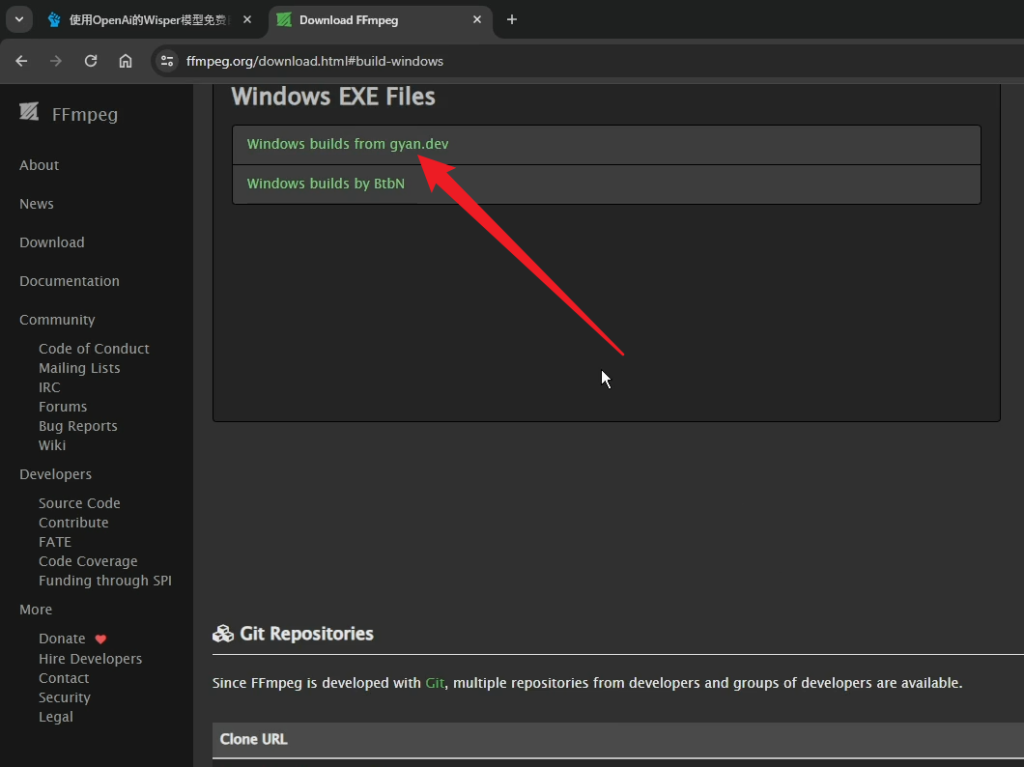Click the browser back arrow button
The width and height of the screenshot is (1024, 767).
coord(22,61)
